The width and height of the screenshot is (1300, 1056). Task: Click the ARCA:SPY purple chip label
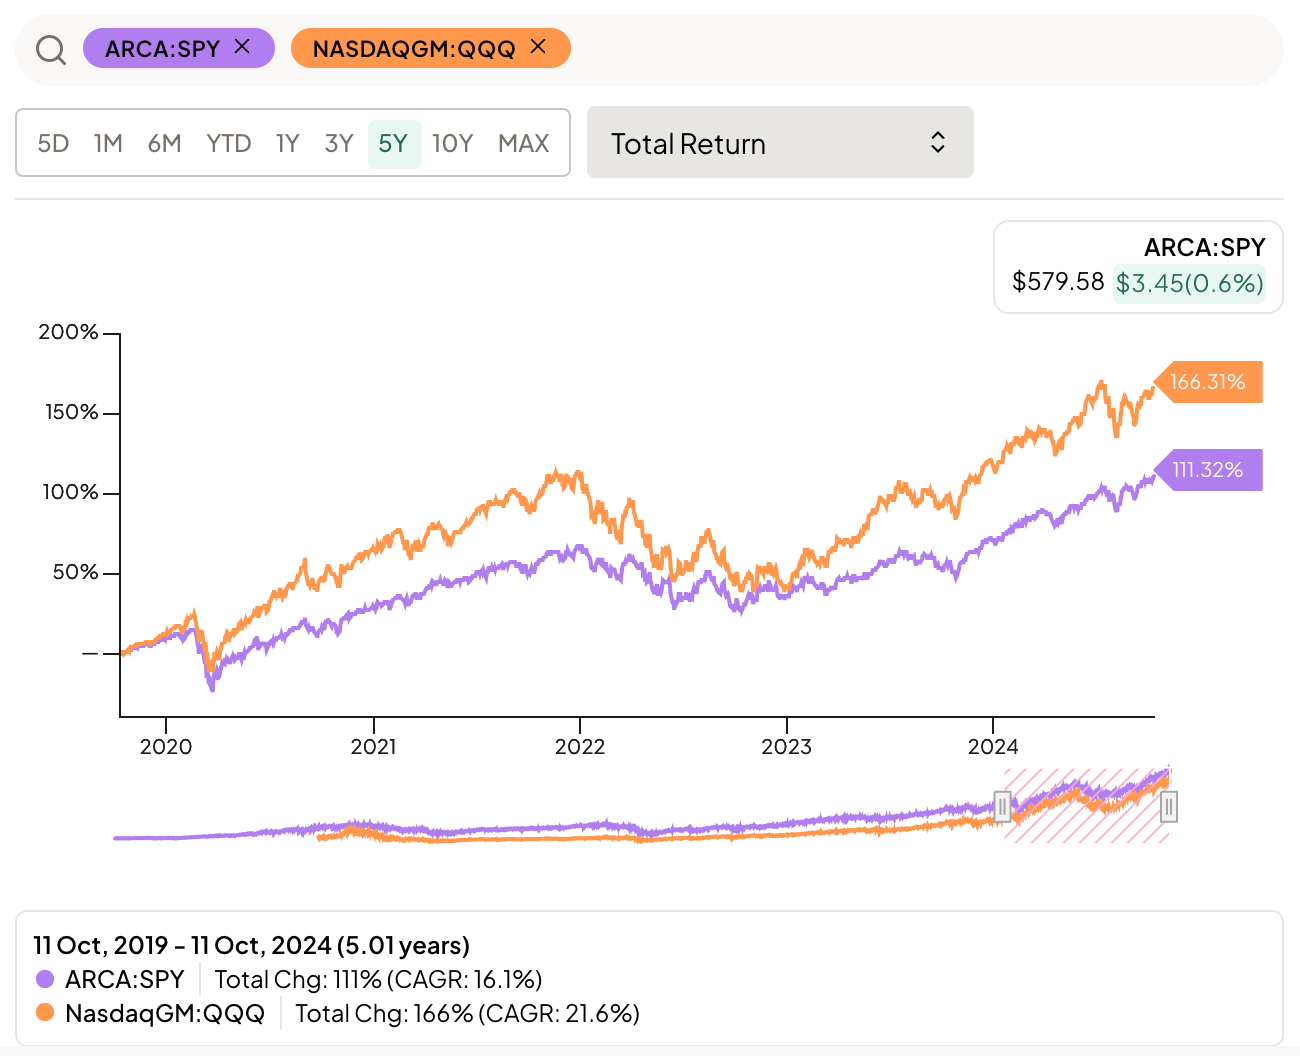[162, 49]
